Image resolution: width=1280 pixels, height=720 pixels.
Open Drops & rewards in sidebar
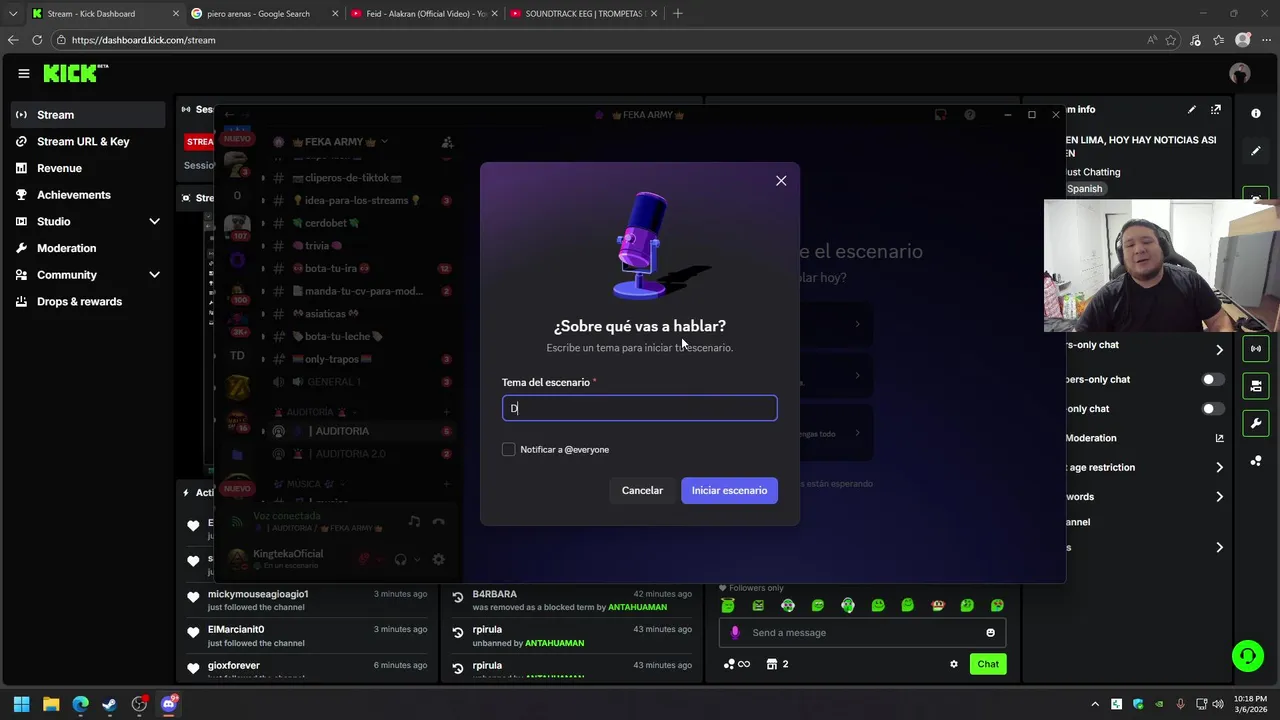tap(89, 301)
